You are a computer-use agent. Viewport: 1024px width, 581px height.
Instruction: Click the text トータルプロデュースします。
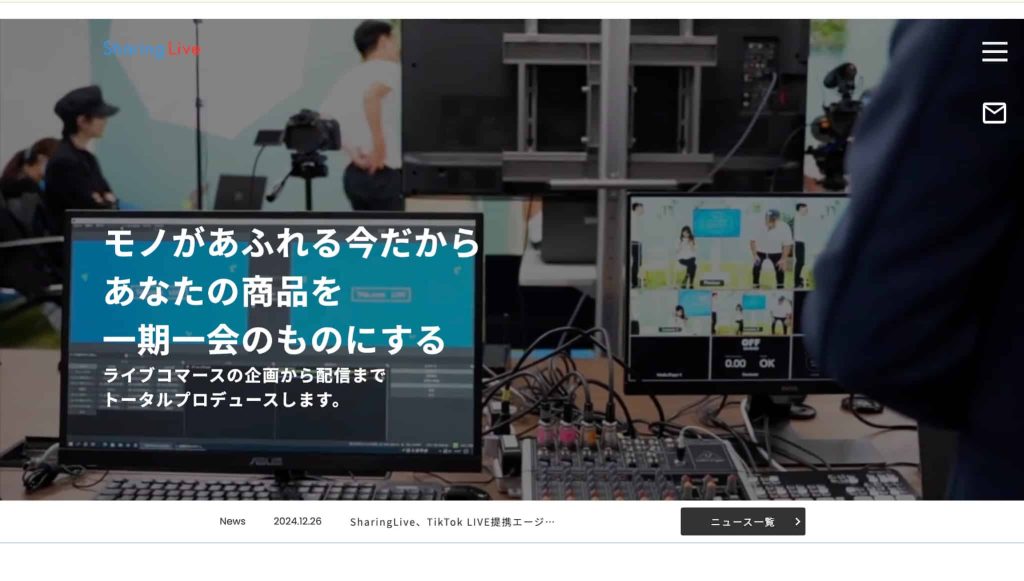point(226,400)
